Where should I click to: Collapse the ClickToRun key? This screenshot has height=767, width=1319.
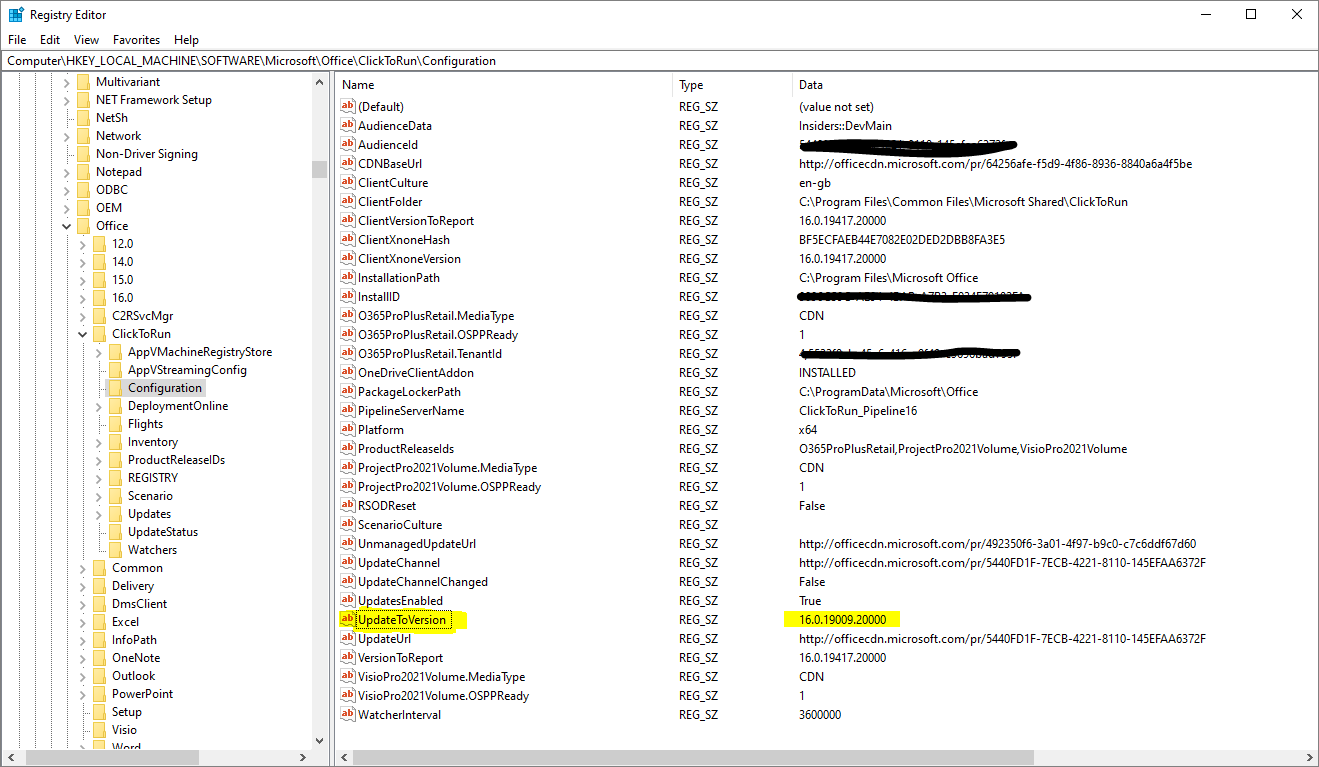(83, 334)
